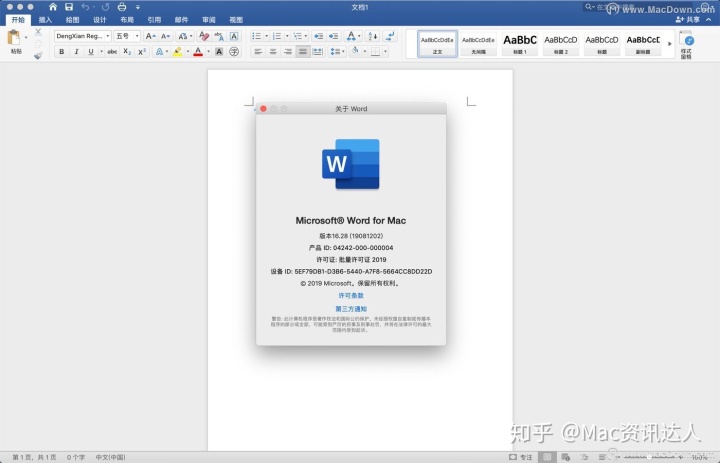
Task: Click the Redo circular arrow icon
Action: pyautogui.click(x=106, y=7)
